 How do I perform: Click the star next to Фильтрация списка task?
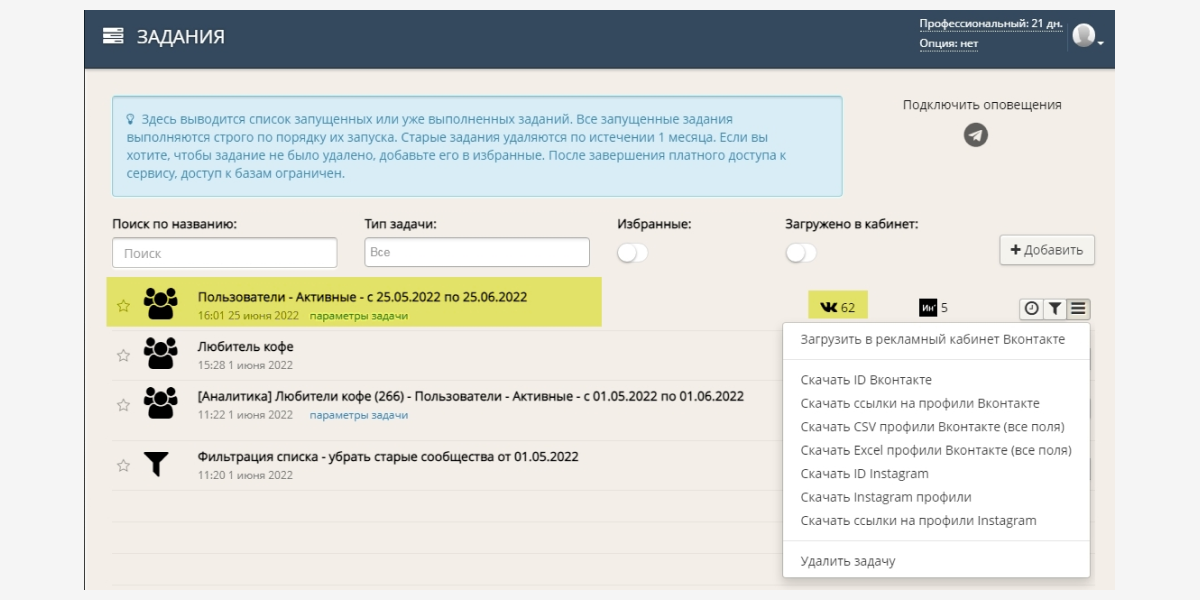123,465
